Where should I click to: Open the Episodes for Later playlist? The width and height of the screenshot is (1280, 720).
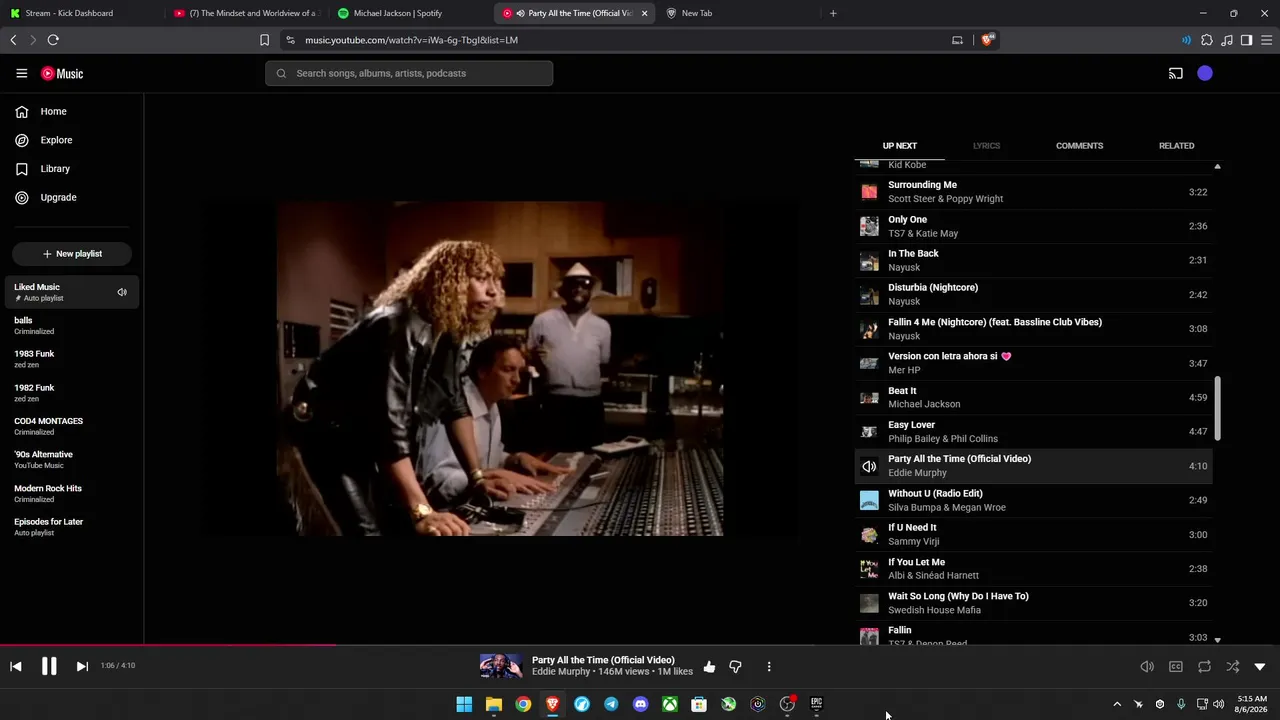click(x=72, y=527)
